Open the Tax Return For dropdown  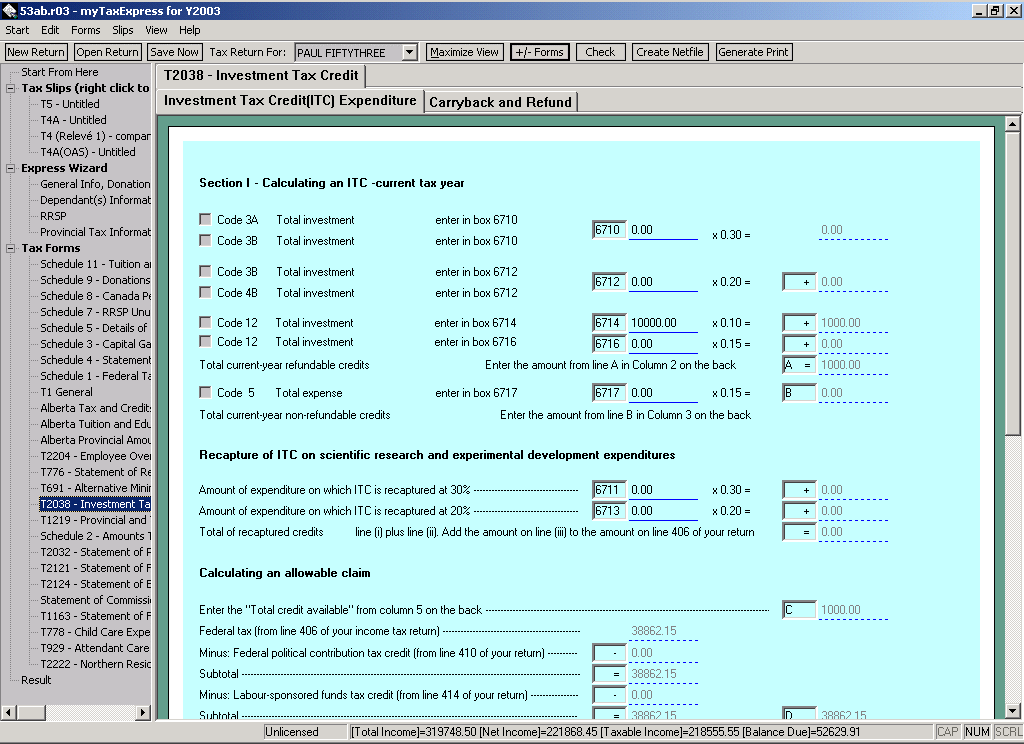[409, 52]
